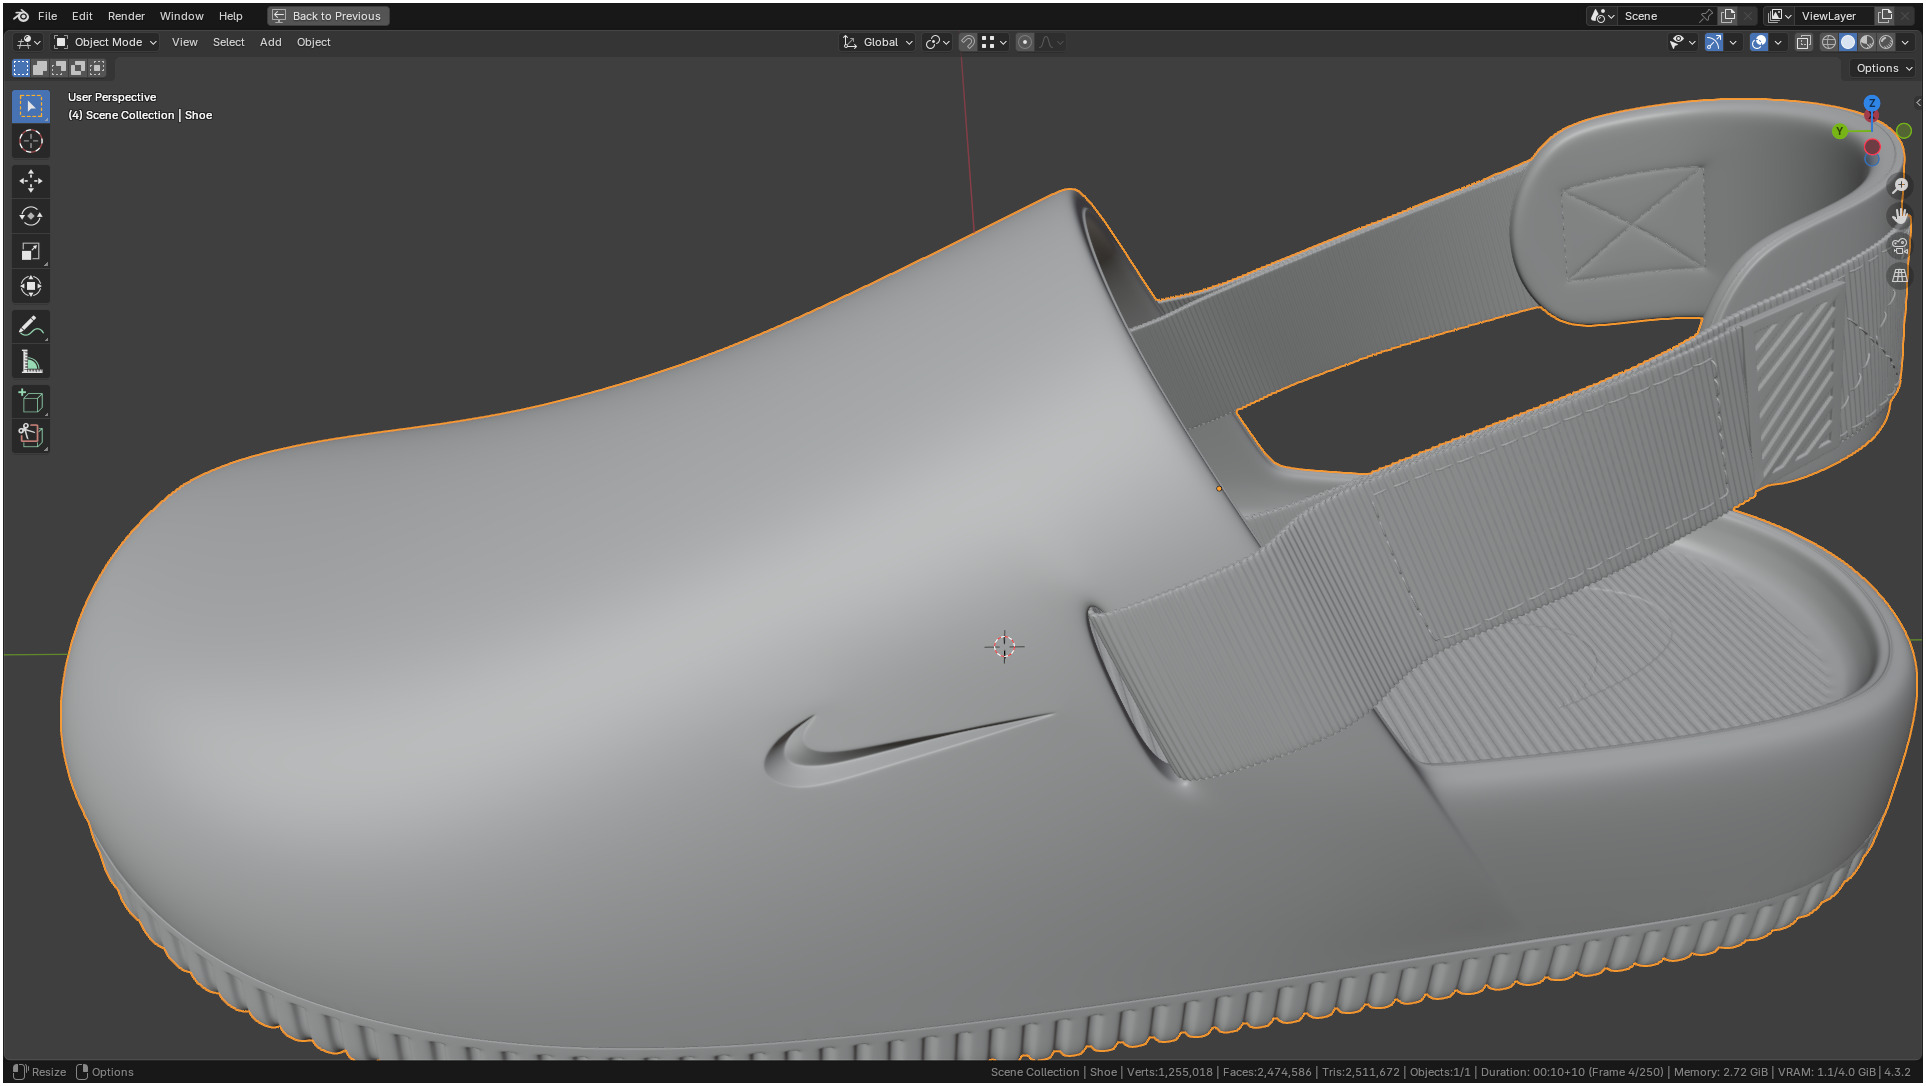This screenshot has width=1926, height=1086.
Task: Select subtract-selection mode icon
Action: (59, 68)
